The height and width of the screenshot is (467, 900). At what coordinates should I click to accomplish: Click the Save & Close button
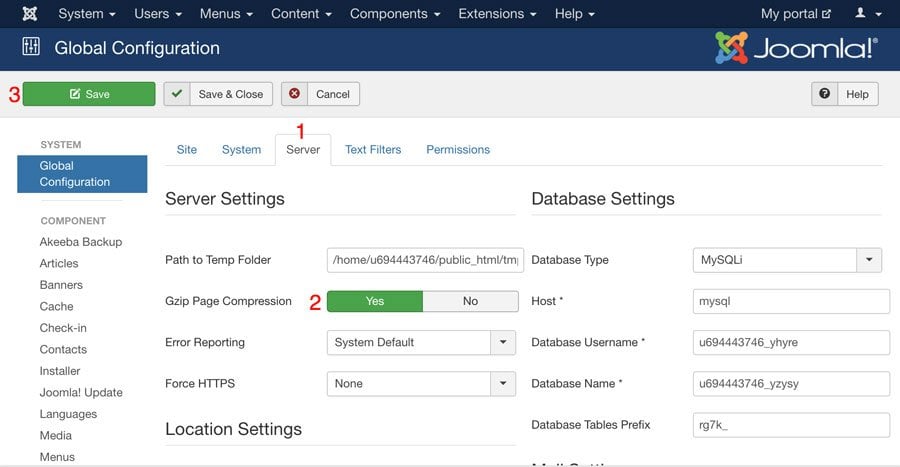pos(218,94)
